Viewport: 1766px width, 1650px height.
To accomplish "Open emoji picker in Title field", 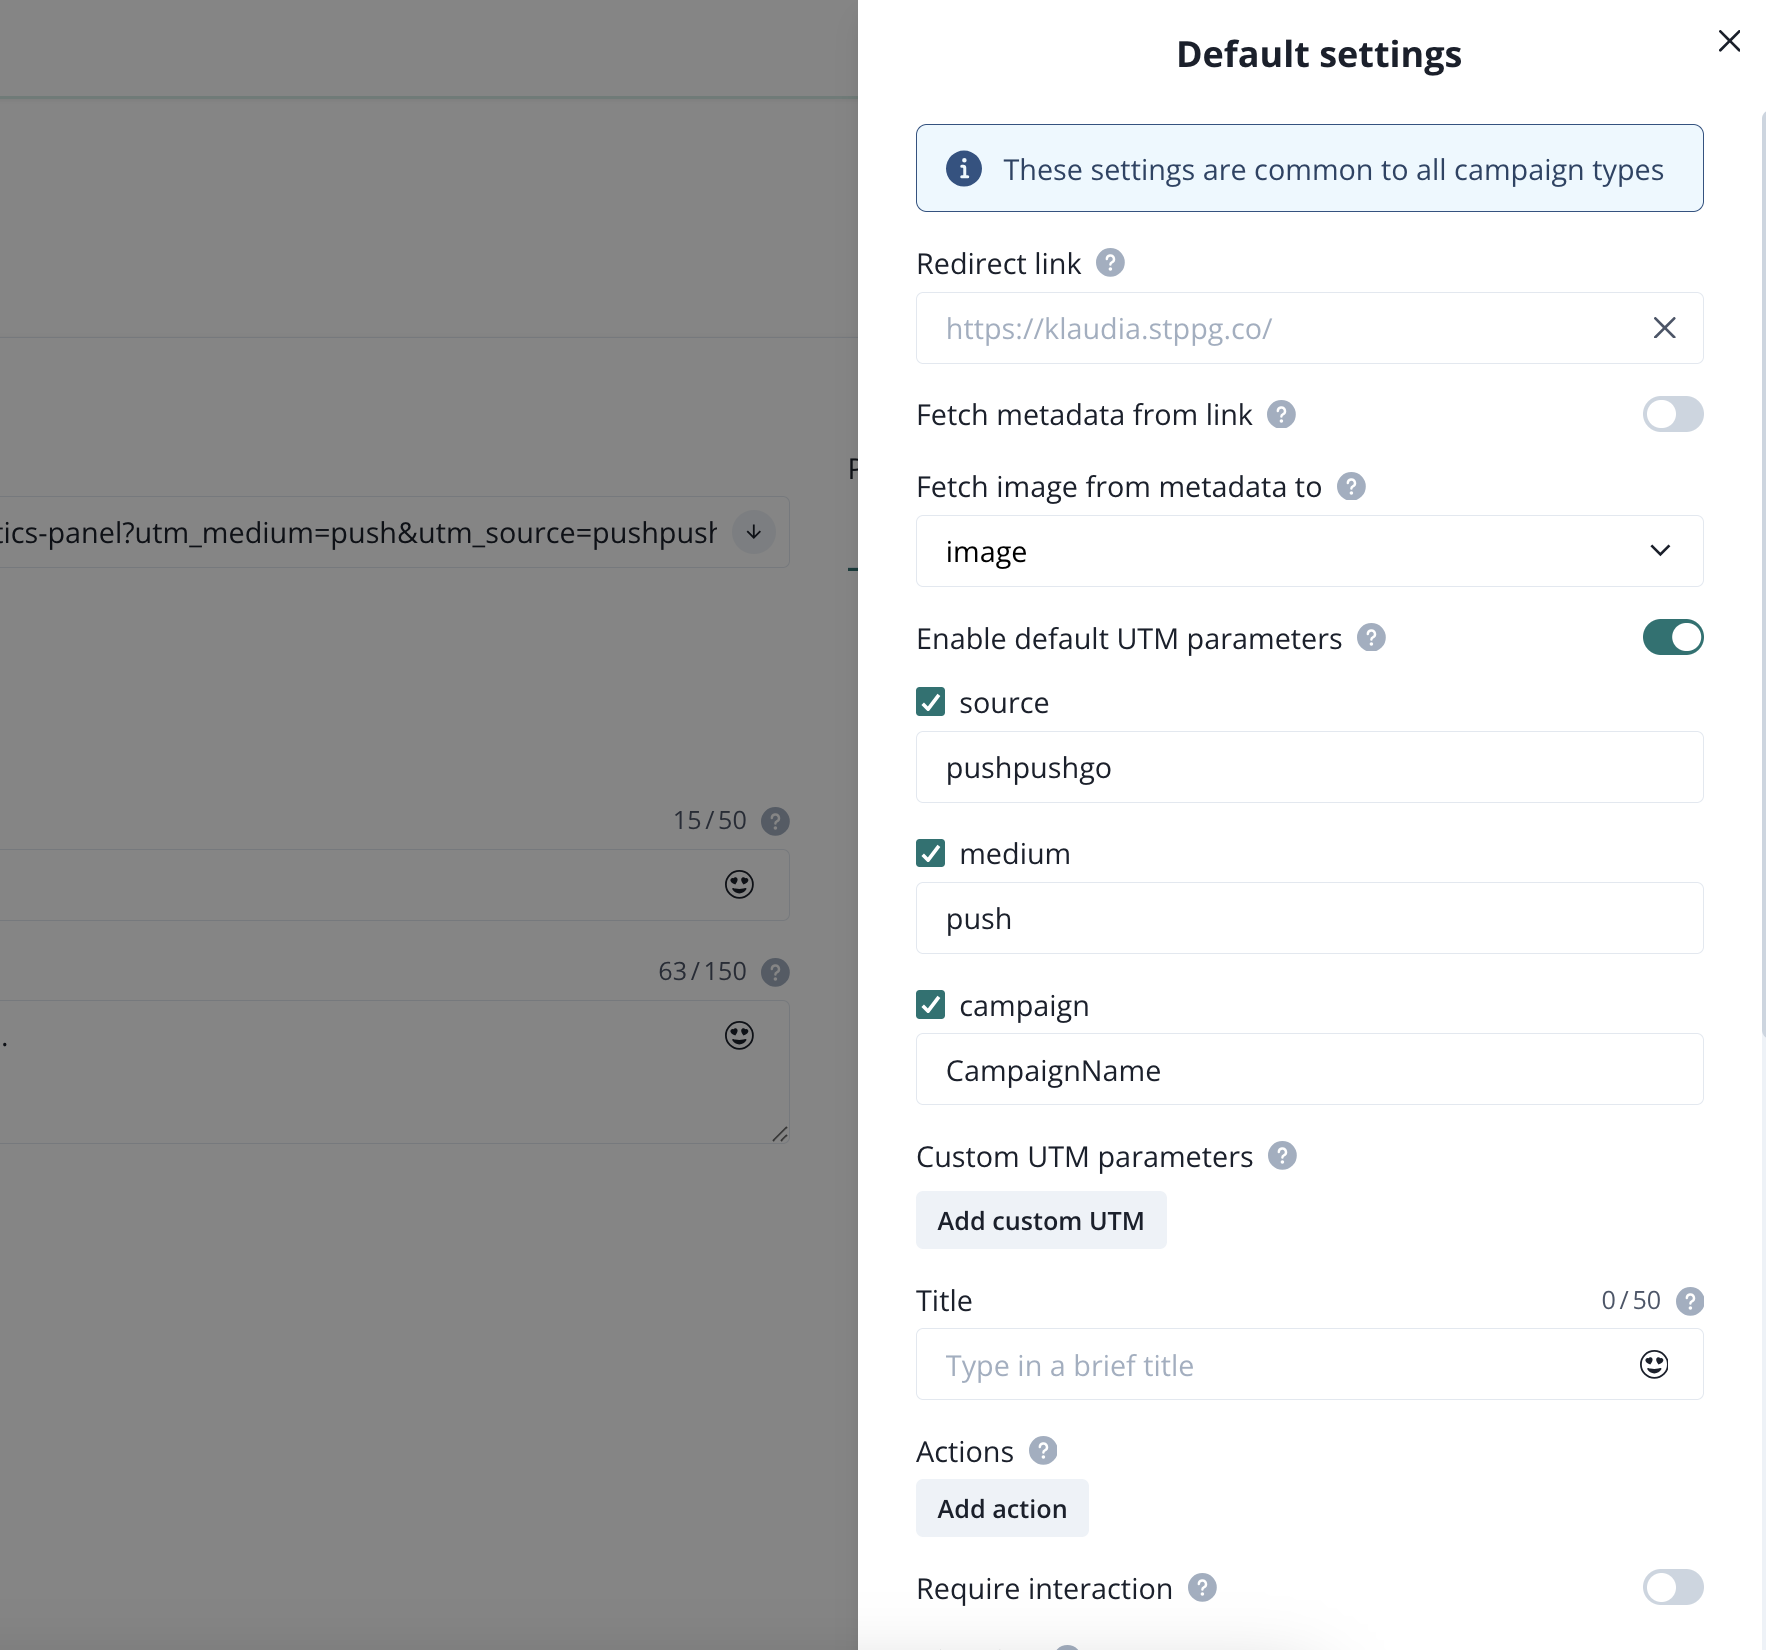I will 1654,1365.
